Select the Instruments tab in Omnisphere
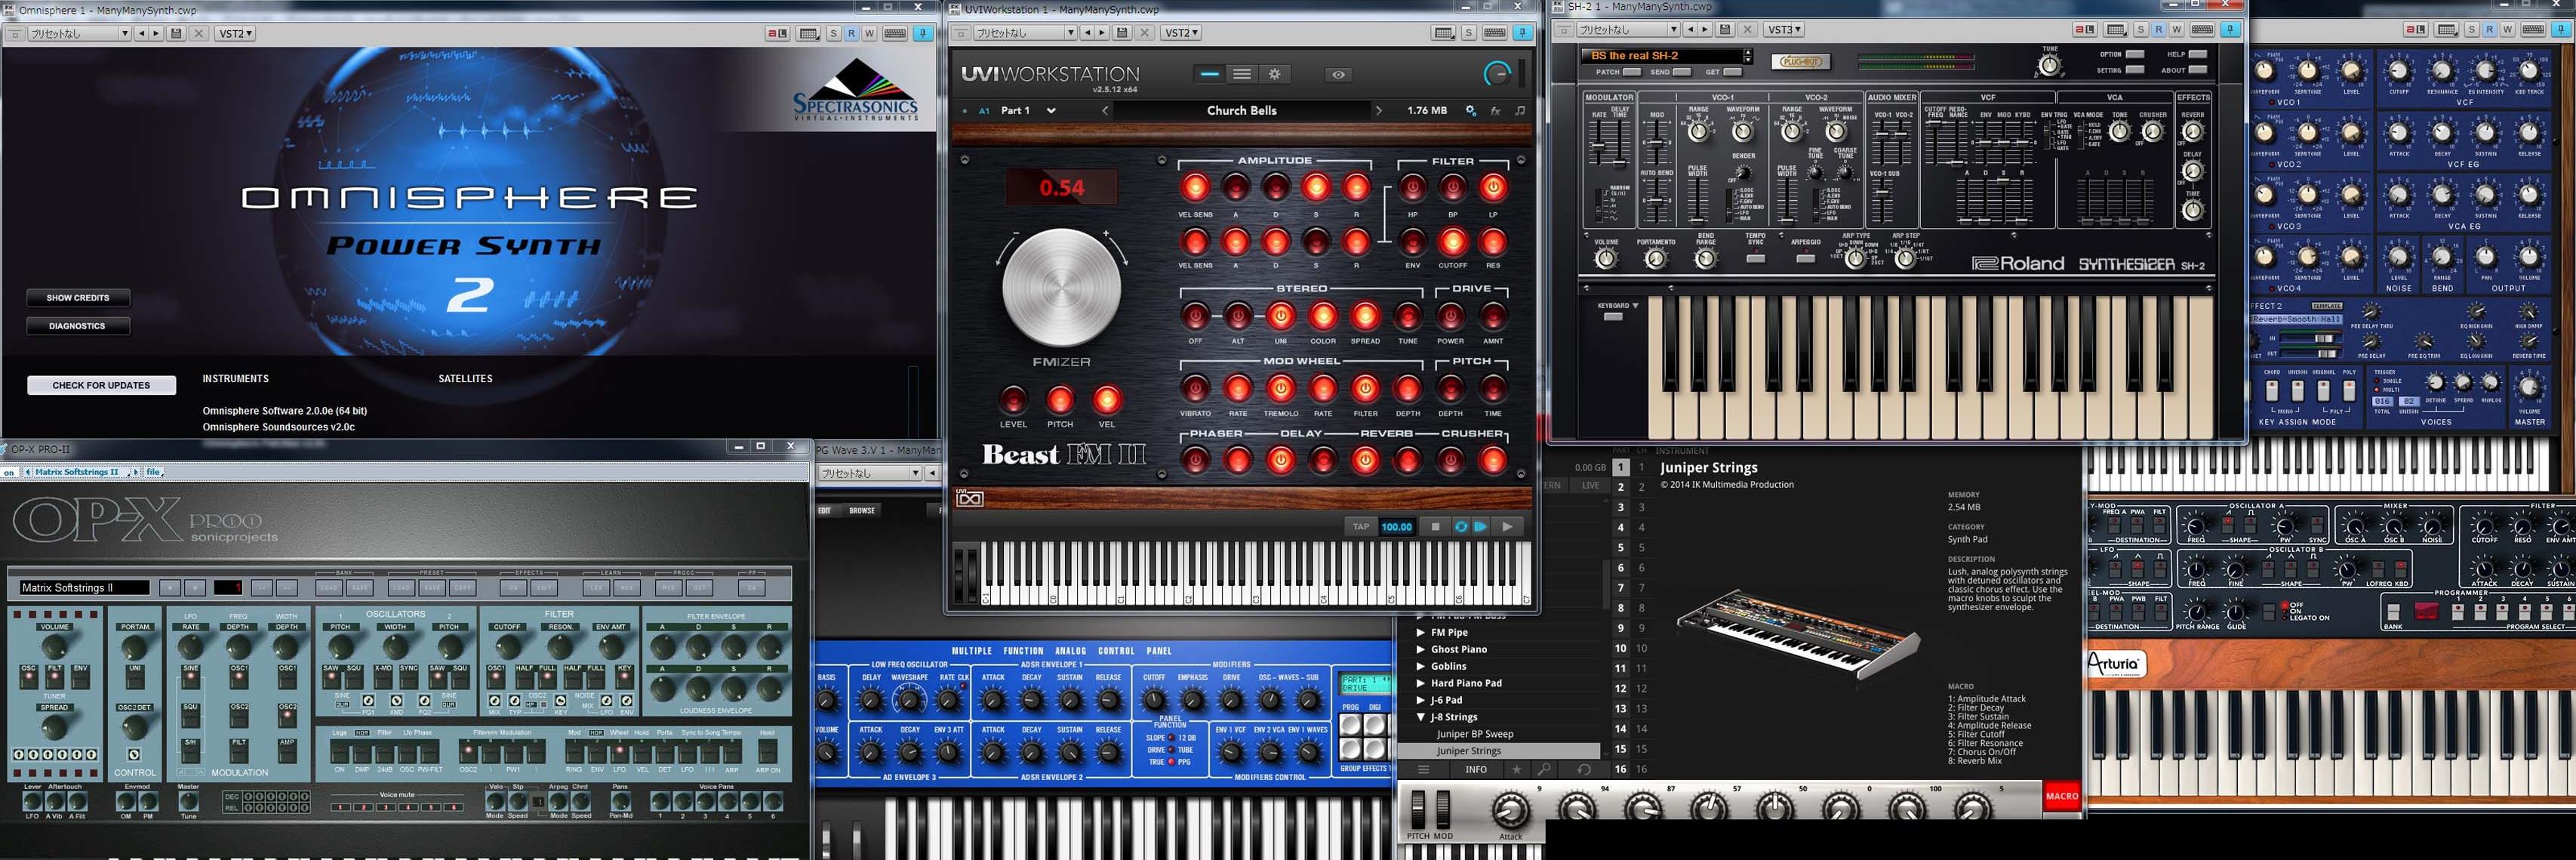The height and width of the screenshot is (860, 2576). click(235, 379)
